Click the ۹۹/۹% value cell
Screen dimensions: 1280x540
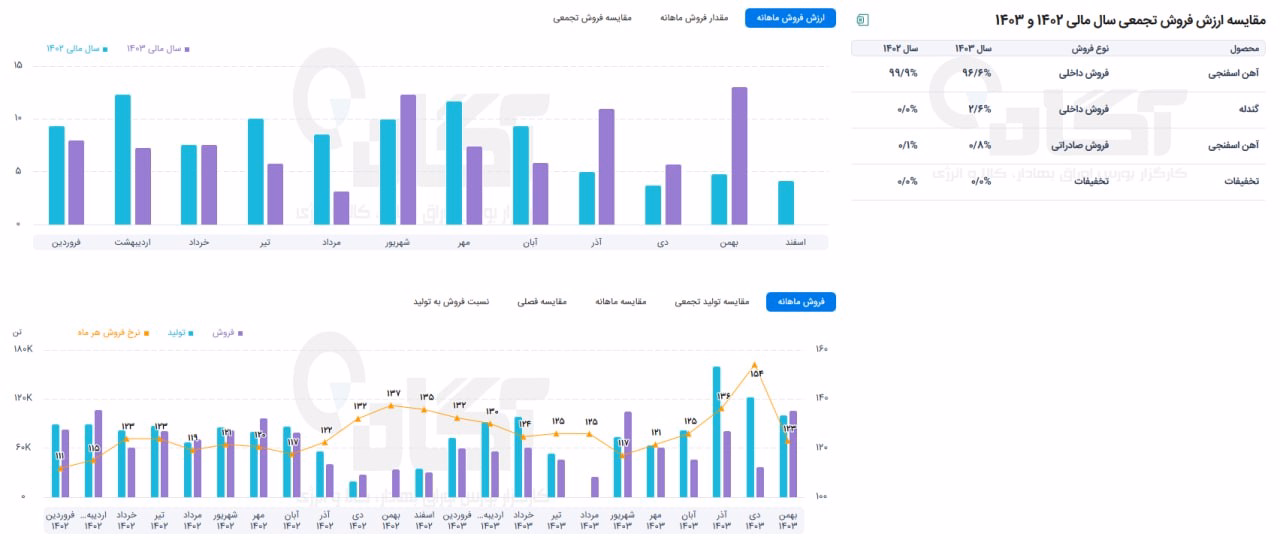click(x=903, y=74)
